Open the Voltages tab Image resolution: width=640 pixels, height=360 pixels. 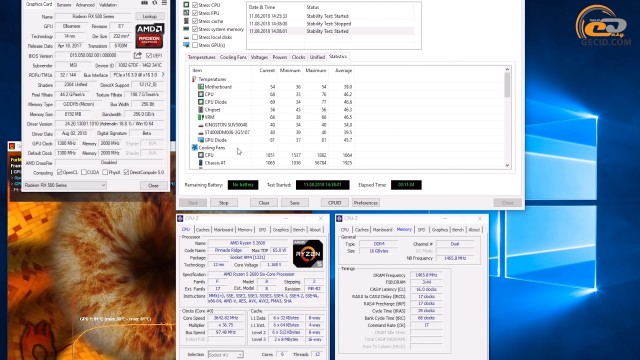[x=259, y=57]
